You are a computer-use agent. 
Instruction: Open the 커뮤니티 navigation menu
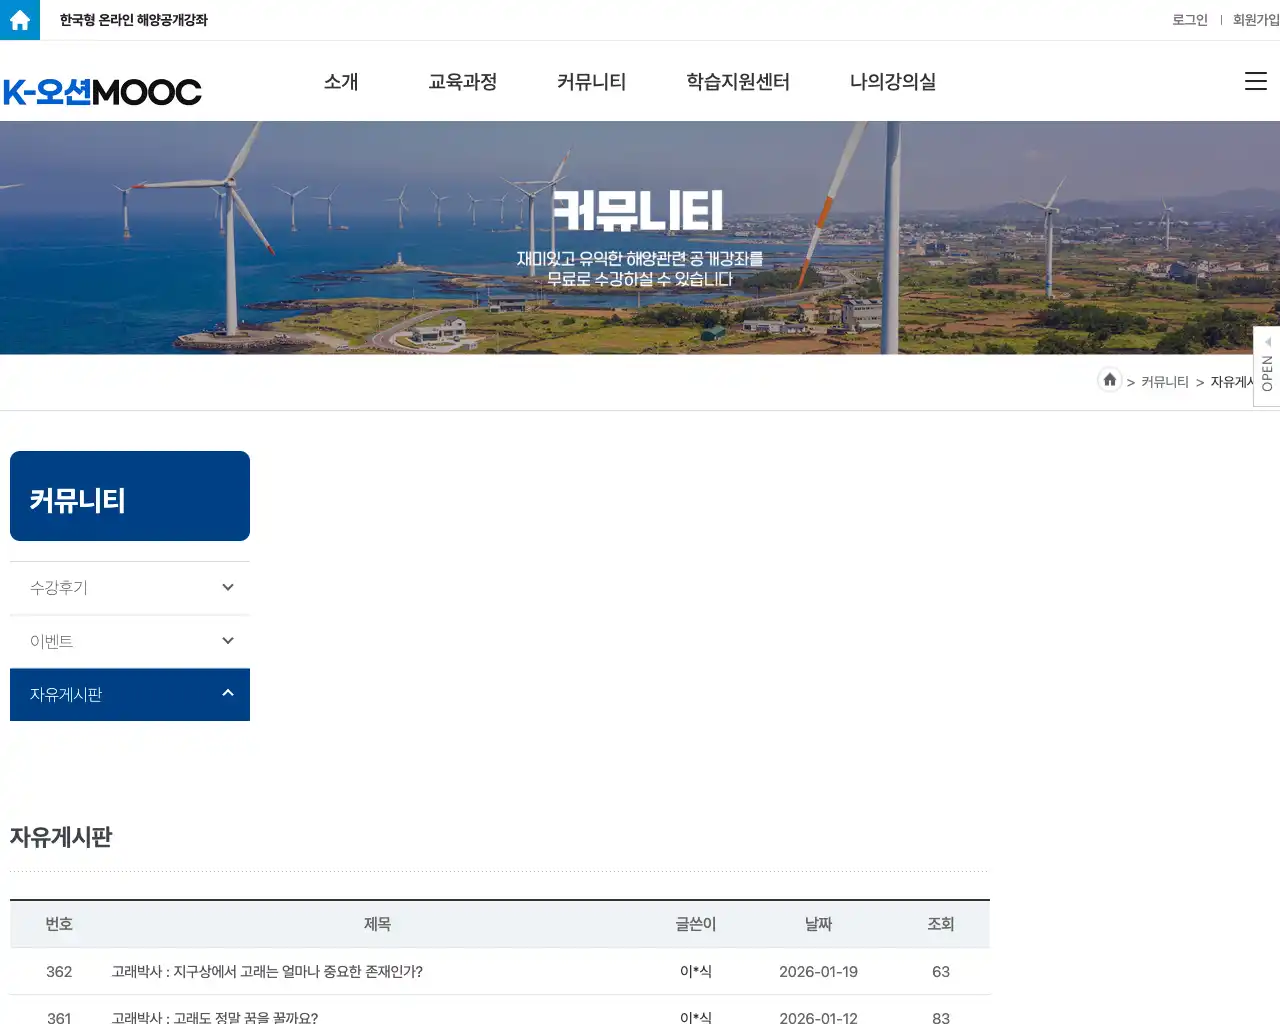591,82
